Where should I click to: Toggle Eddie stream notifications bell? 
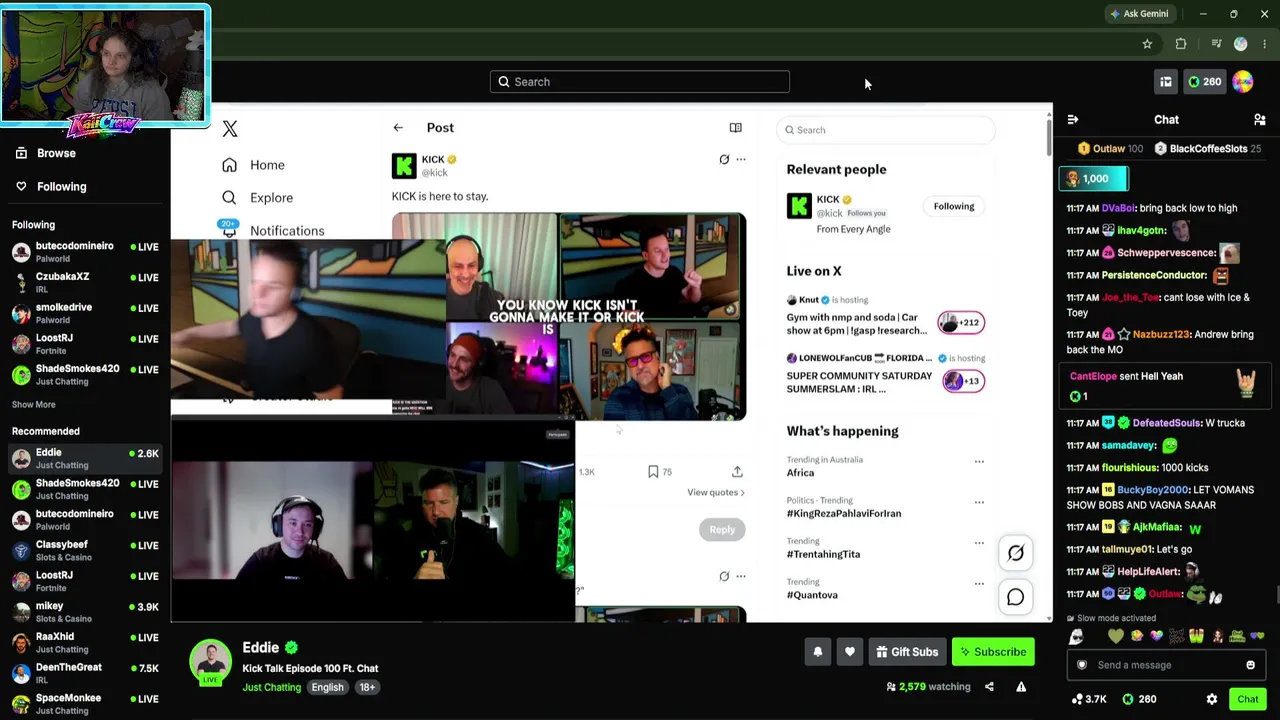(818, 652)
